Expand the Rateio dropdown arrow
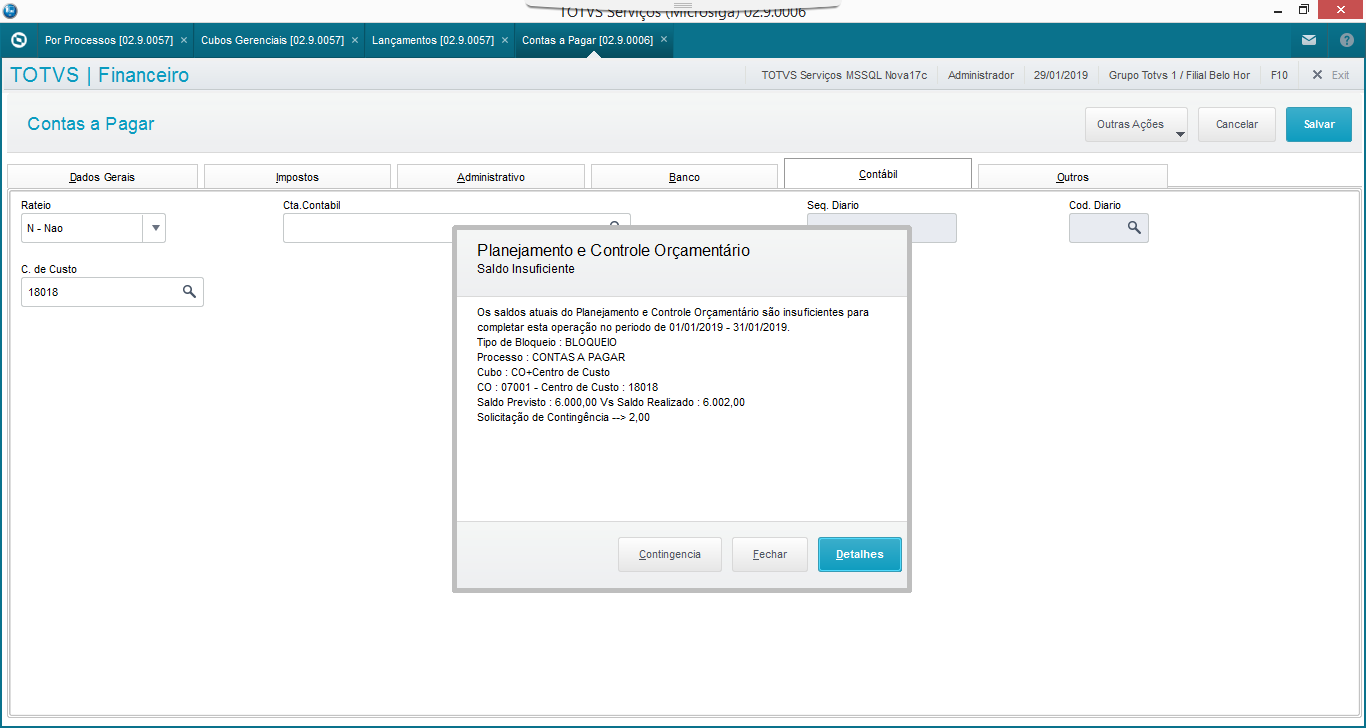1366x728 pixels. click(155, 228)
